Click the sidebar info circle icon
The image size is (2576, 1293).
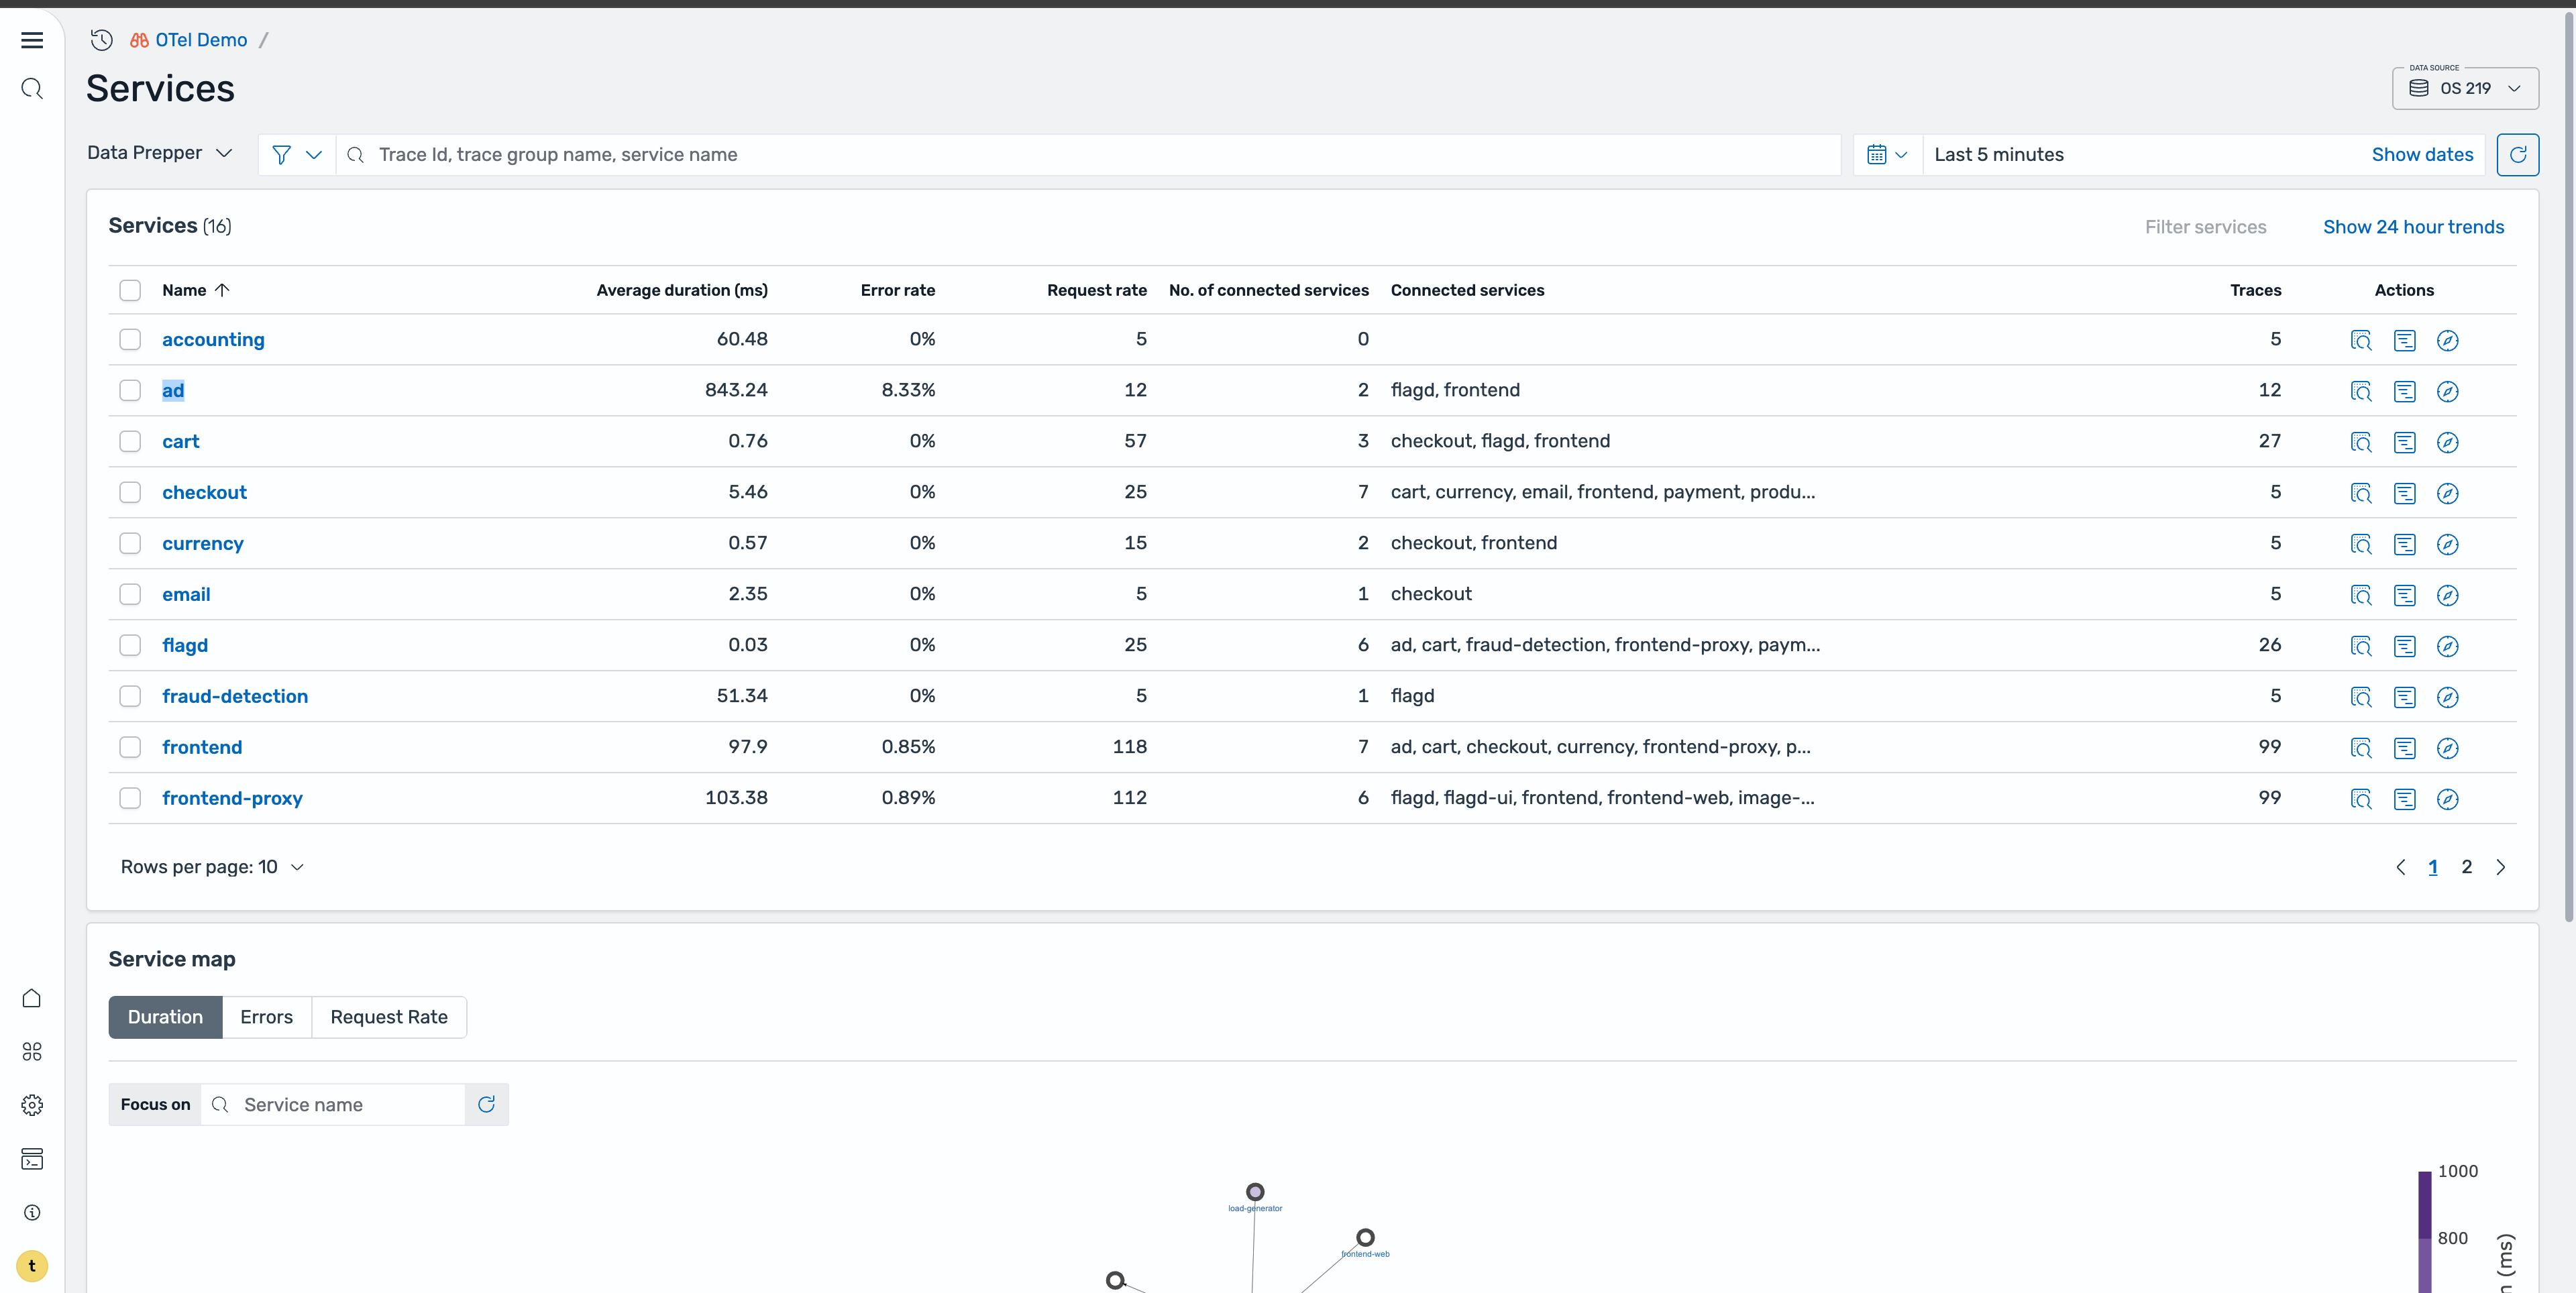coord(32,1213)
